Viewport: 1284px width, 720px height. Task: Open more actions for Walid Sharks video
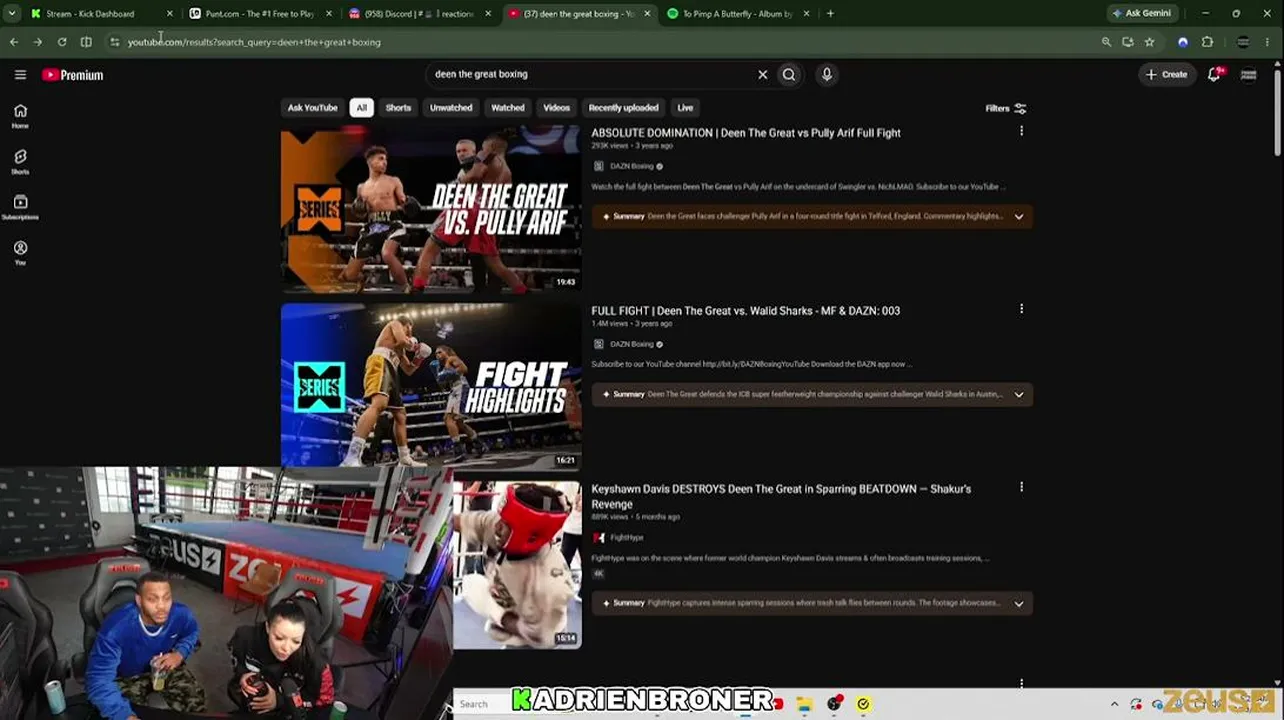[x=1021, y=309]
